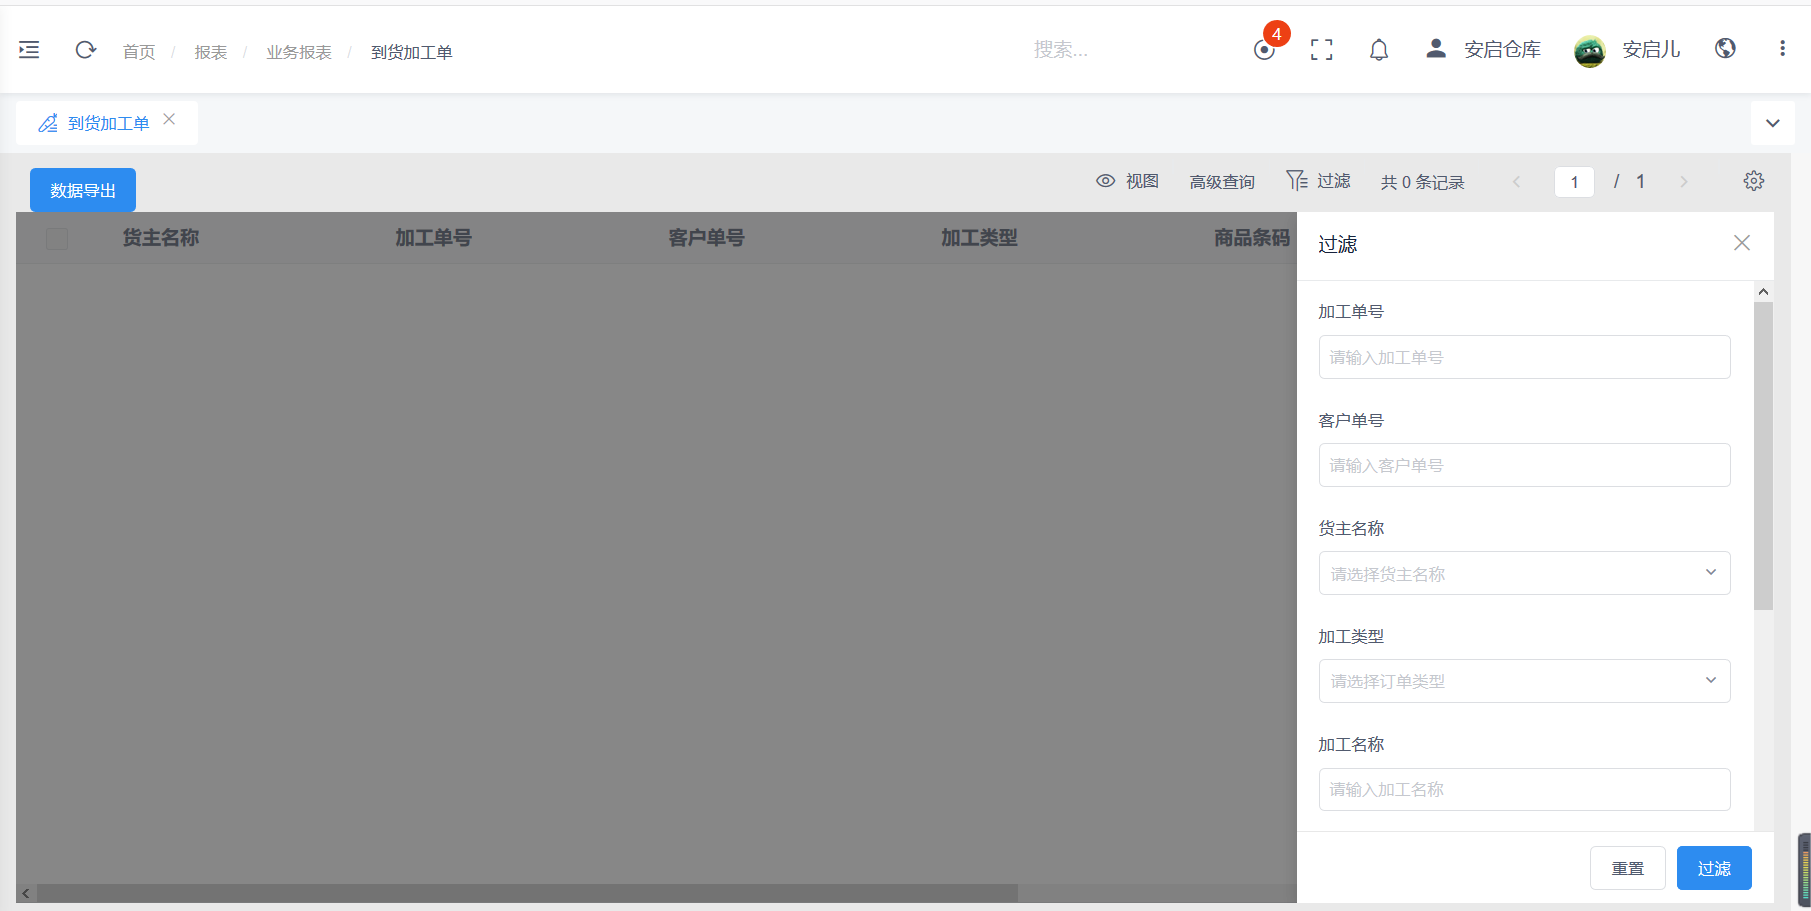This screenshot has height=911, width=1811.
Task: Click the blue 过滤 apply button
Action: (x=1714, y=868)
